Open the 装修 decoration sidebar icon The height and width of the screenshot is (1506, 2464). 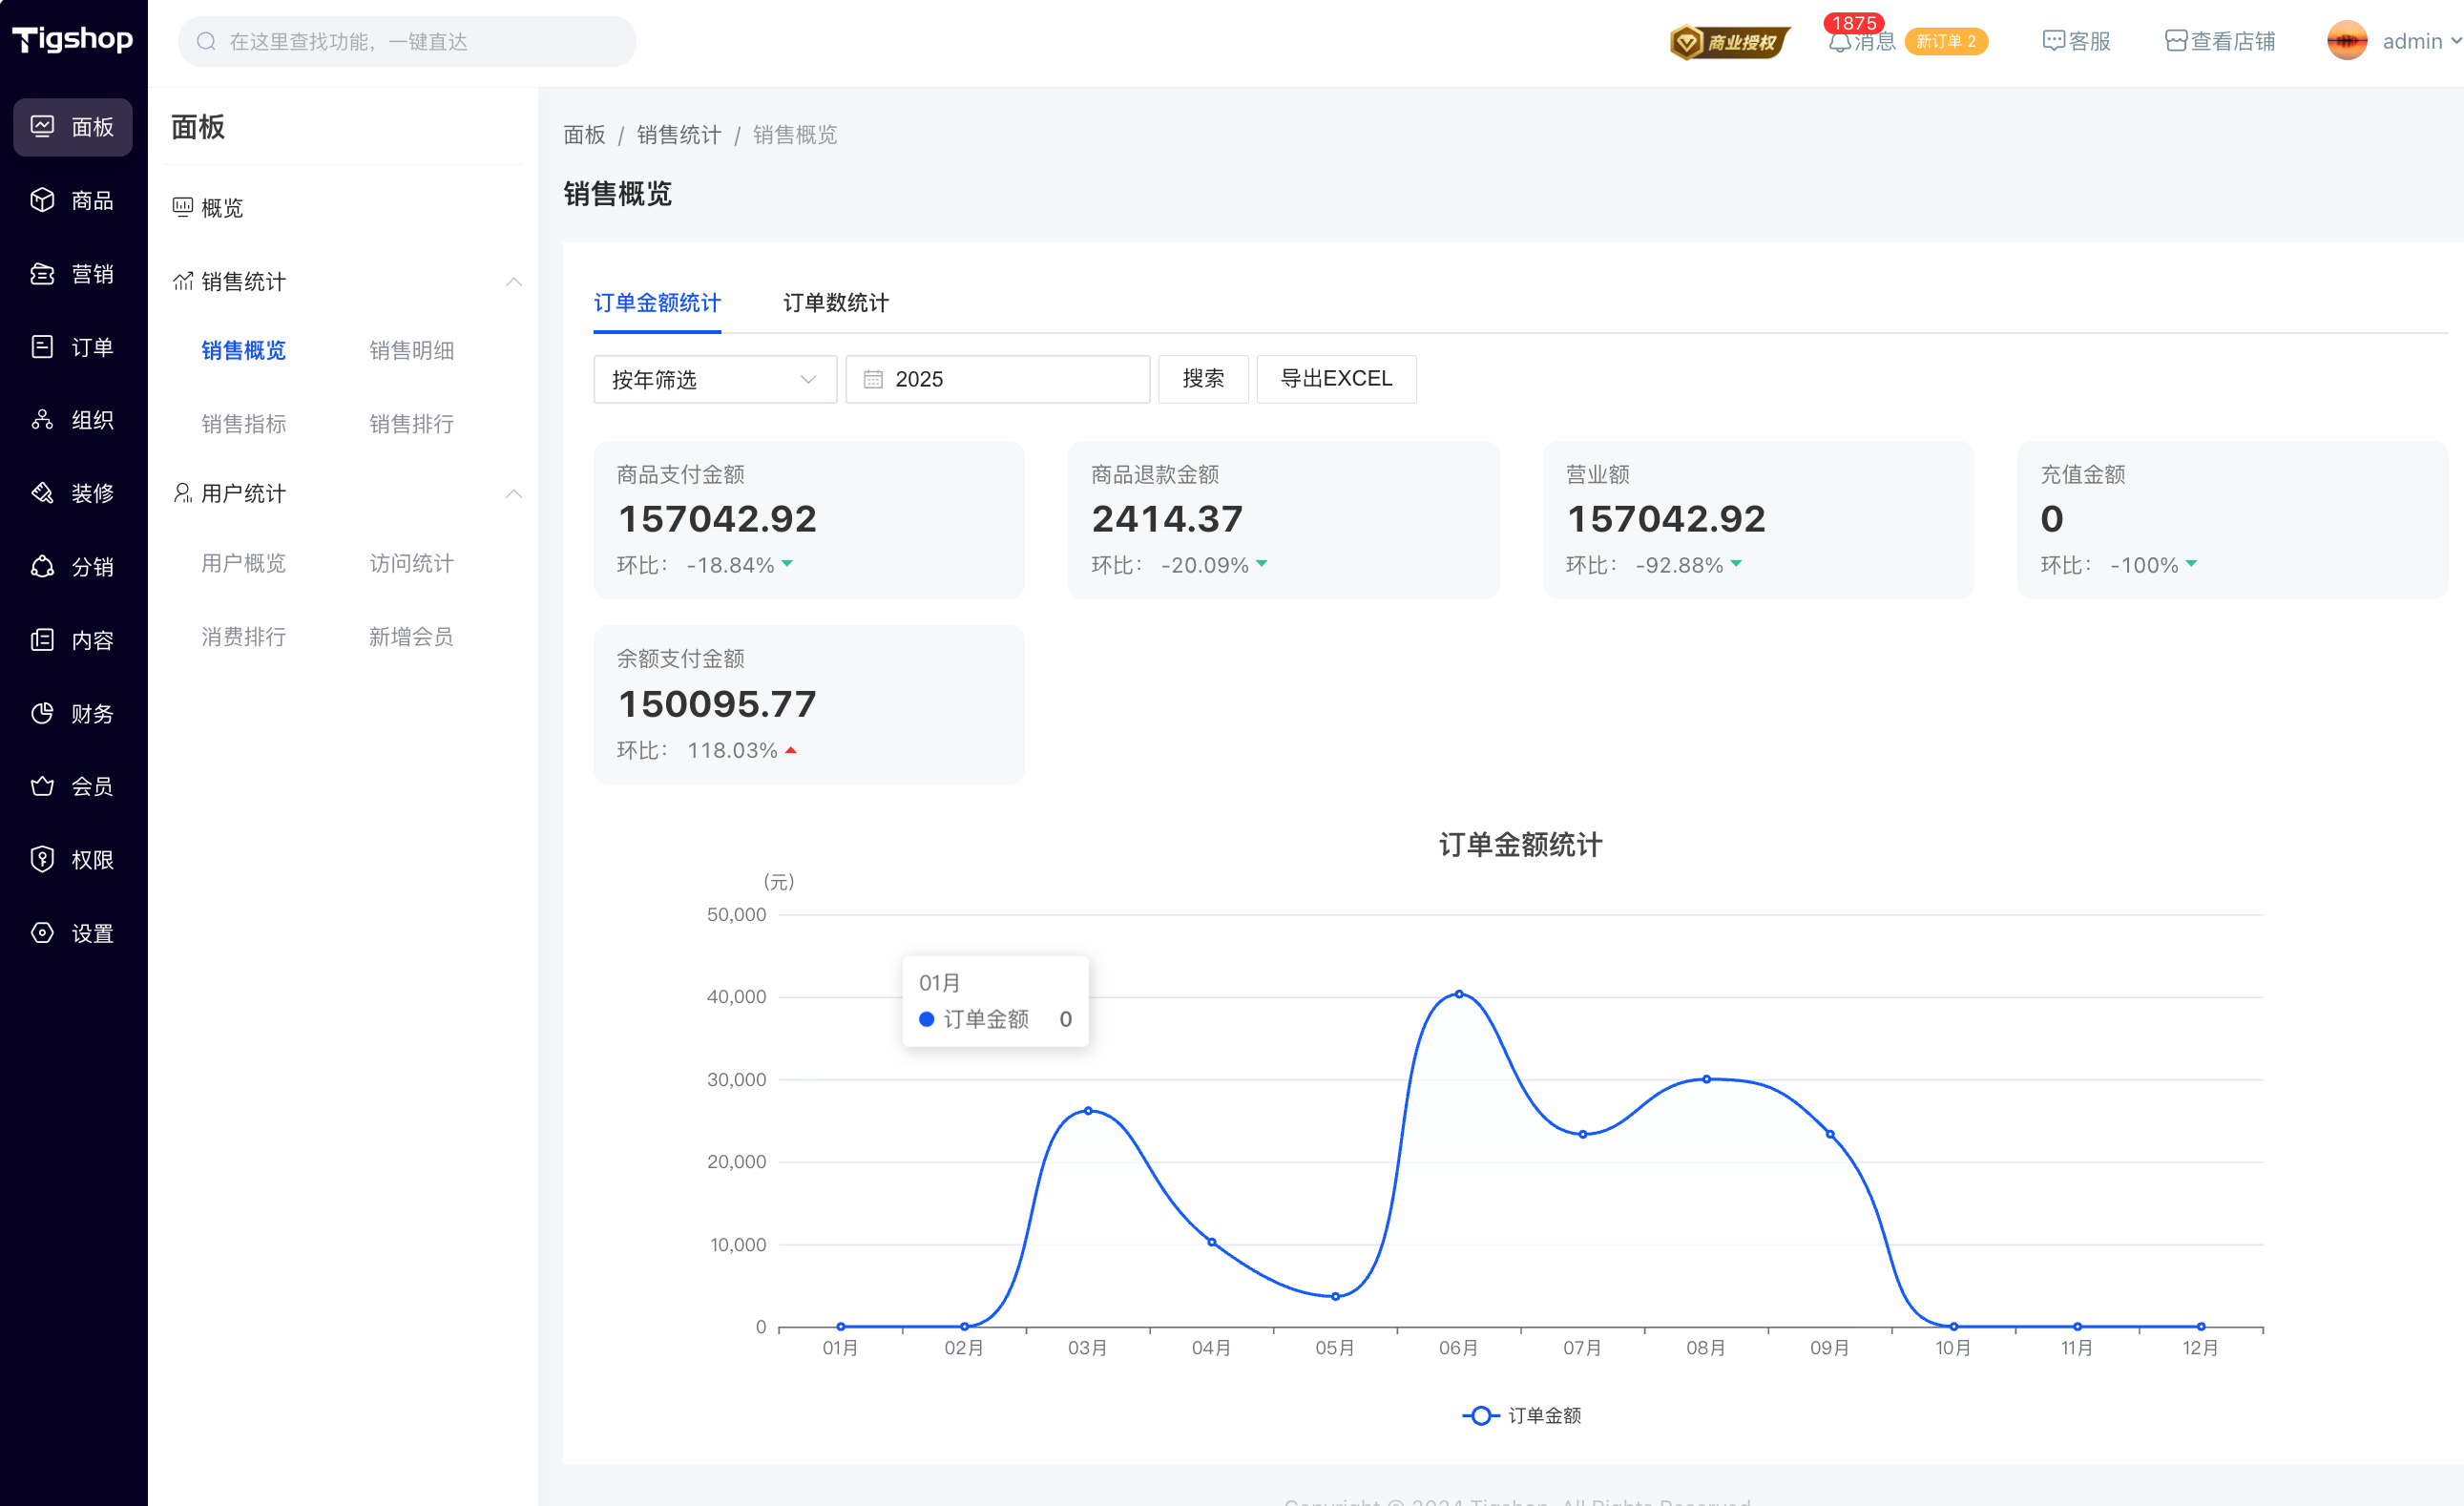click(42, 493)
